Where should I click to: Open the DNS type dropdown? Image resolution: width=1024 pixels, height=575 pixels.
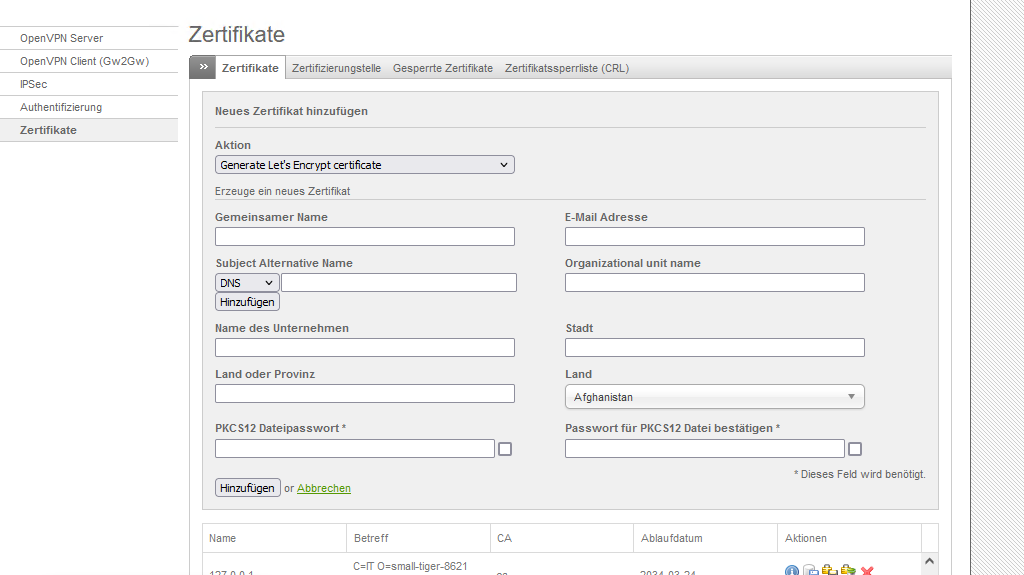click(247, 283)
